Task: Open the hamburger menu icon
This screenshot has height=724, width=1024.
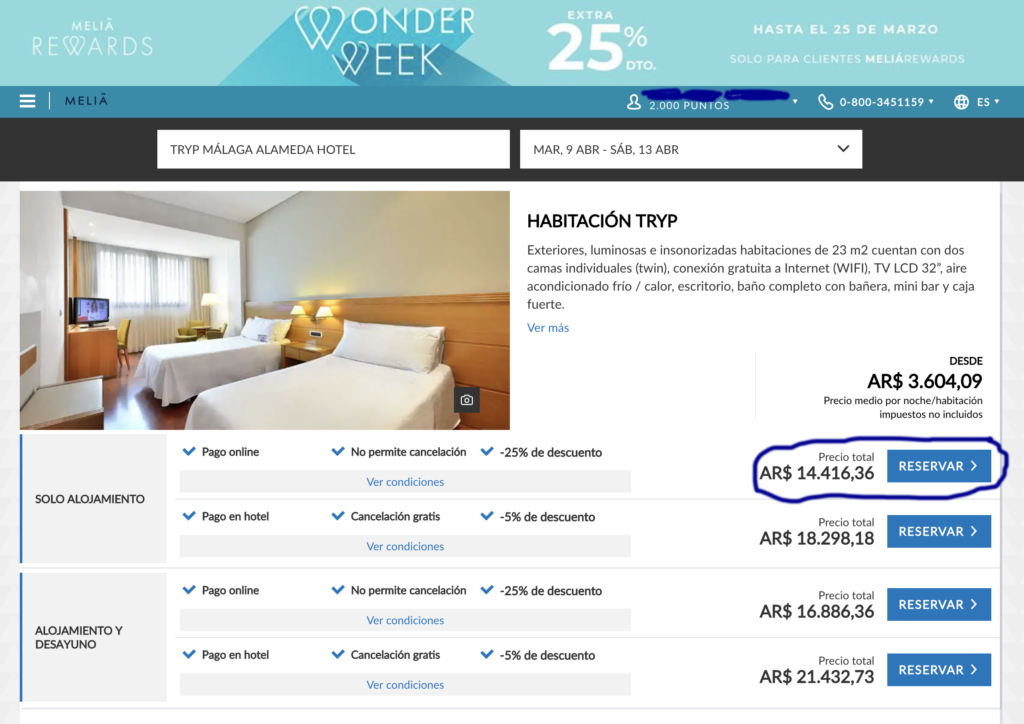Action: [27, 101]
